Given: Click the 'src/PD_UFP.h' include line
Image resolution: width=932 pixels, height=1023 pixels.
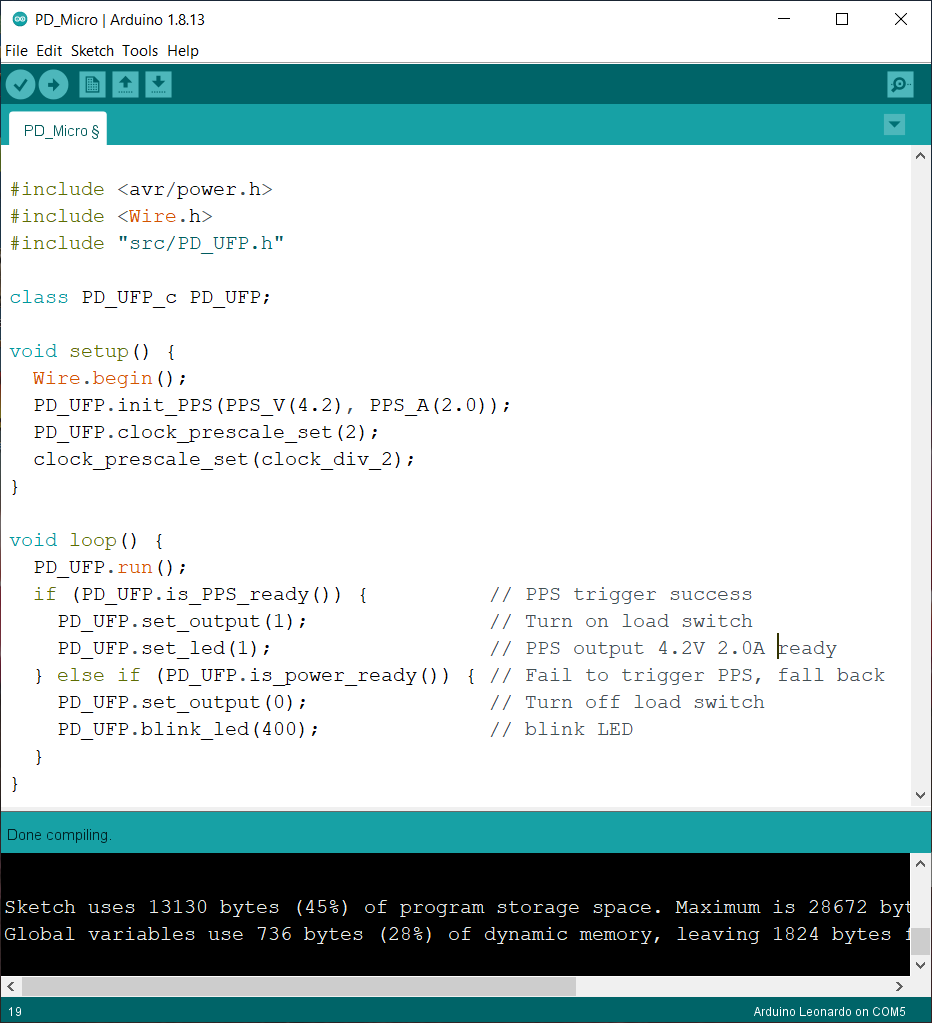Looking at the screenshot, I should click(147, 243).
